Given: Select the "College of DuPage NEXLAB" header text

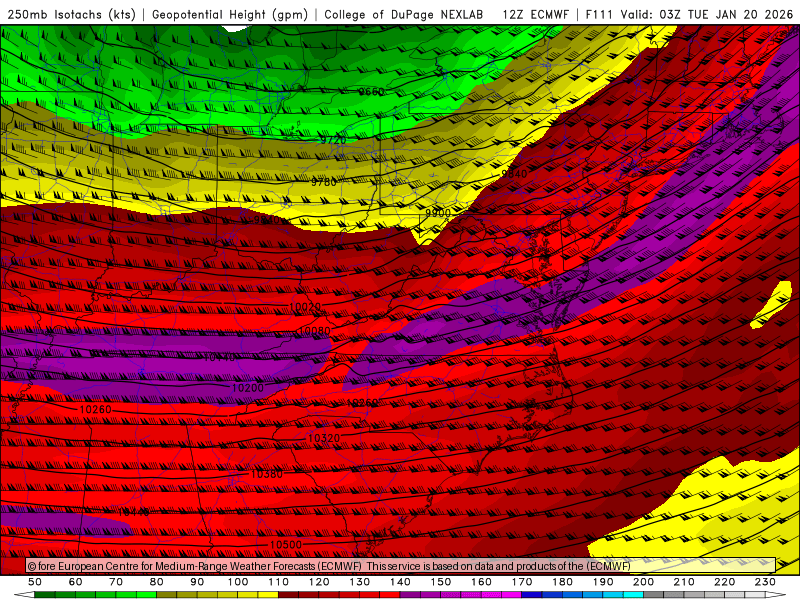Looking at the screenshot, I should click(x=404, y=14).
